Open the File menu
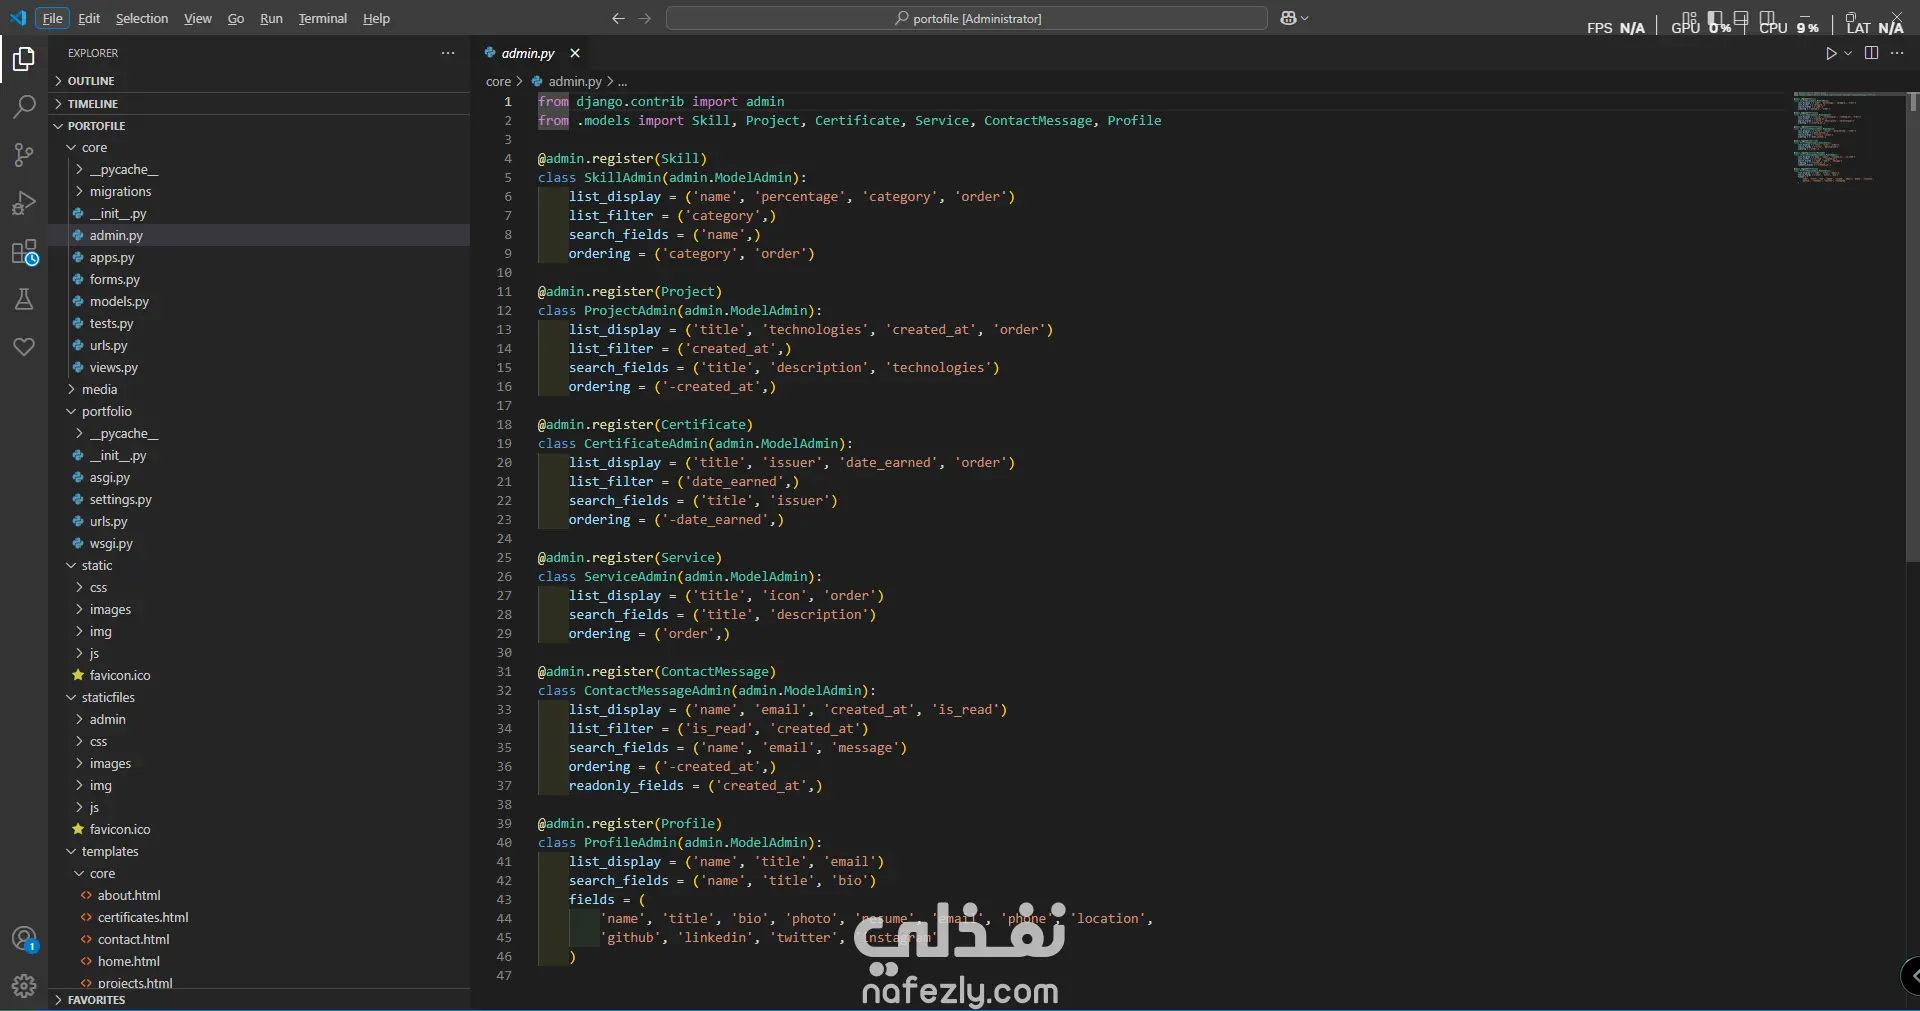Image resolution: width=1920 pixels, height=1011 pixels. click(53, 18)
